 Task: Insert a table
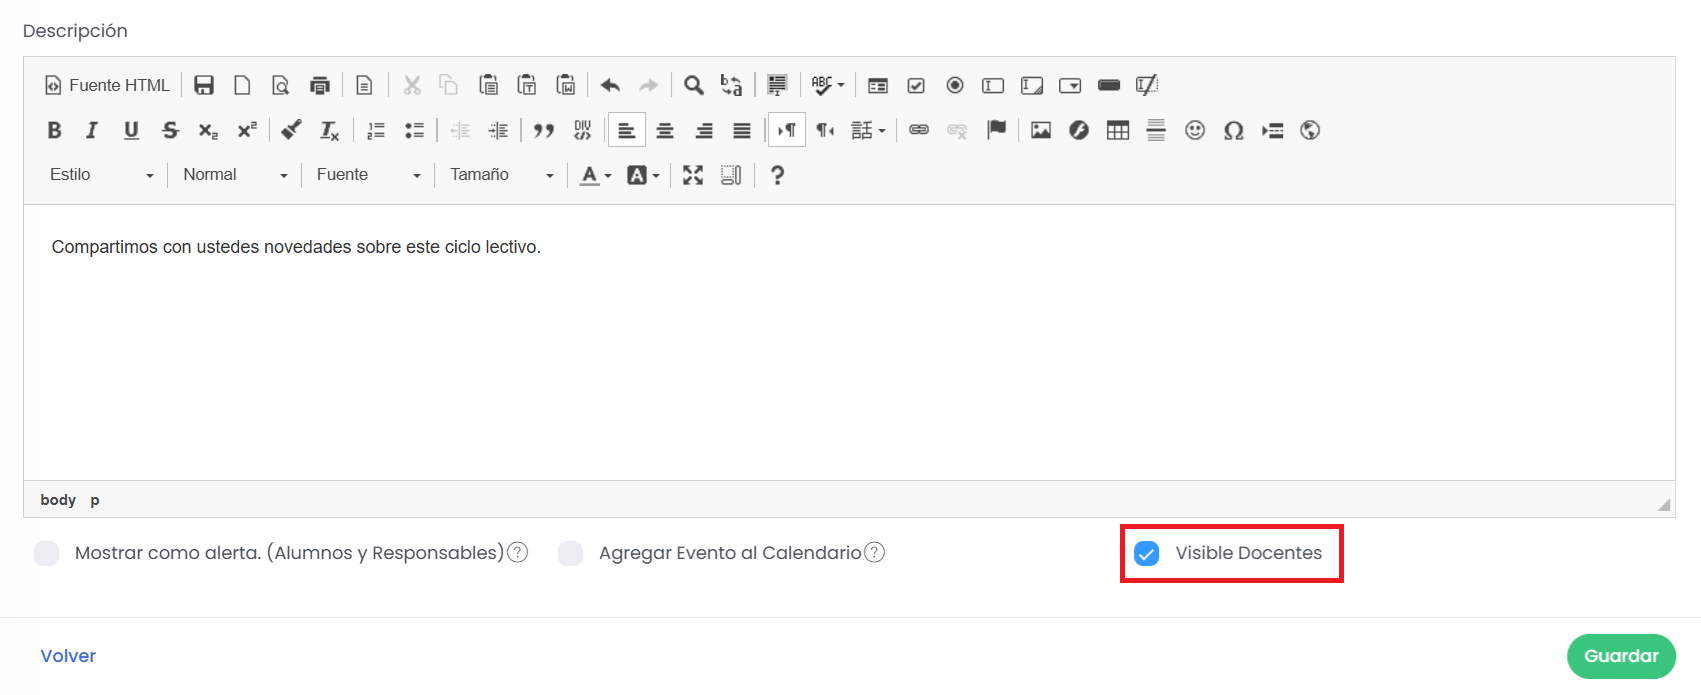coord(1118,130)
